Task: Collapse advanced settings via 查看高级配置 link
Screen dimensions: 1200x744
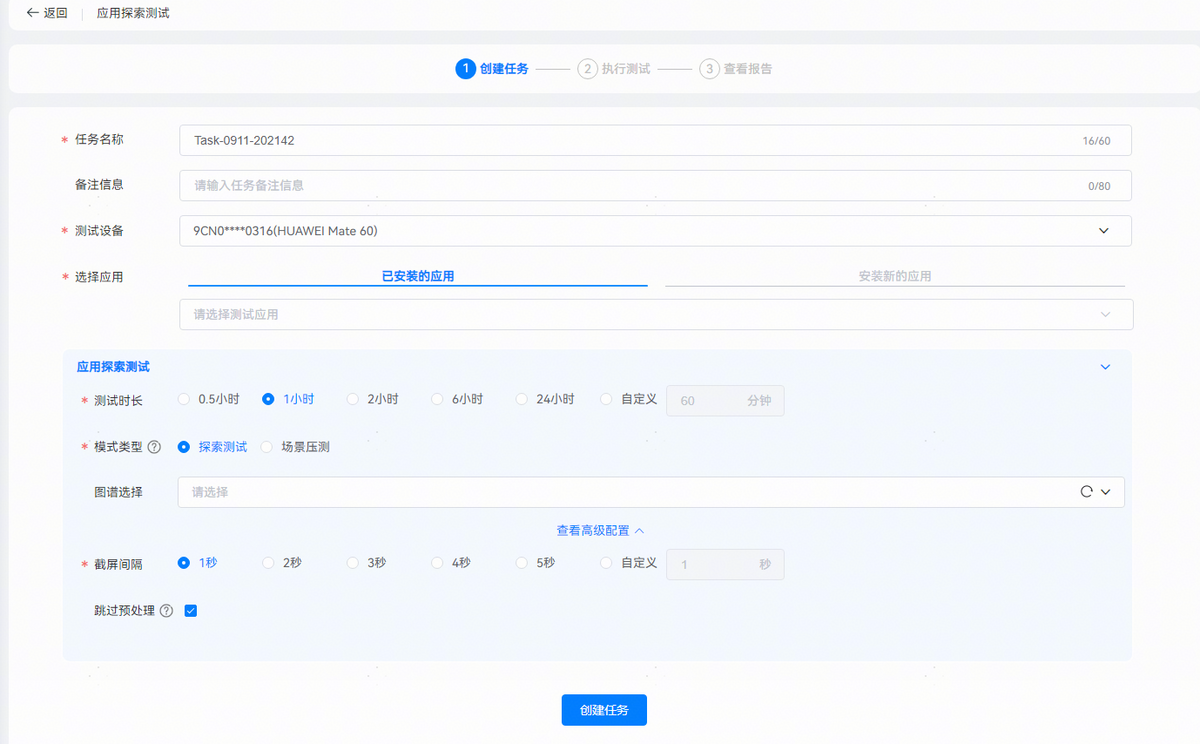Action: coord(600,531)
